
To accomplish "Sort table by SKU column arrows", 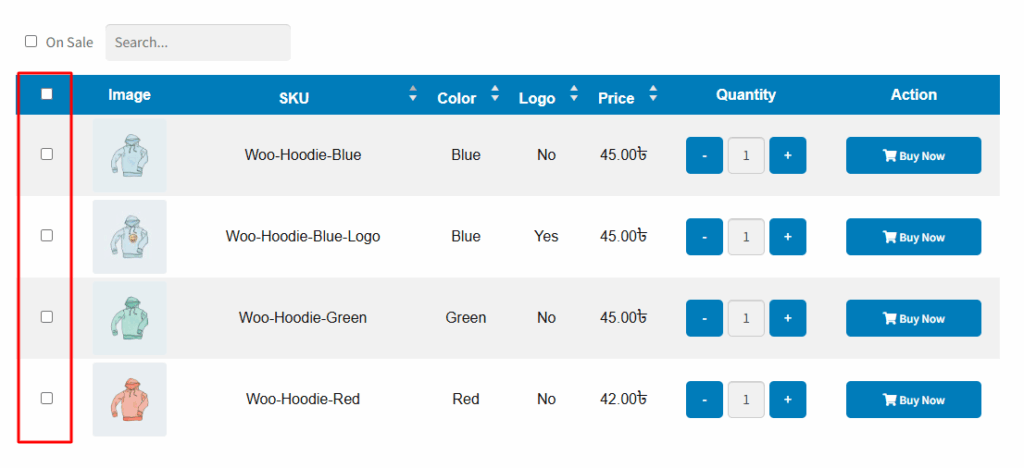I will [x=413, y=93].
